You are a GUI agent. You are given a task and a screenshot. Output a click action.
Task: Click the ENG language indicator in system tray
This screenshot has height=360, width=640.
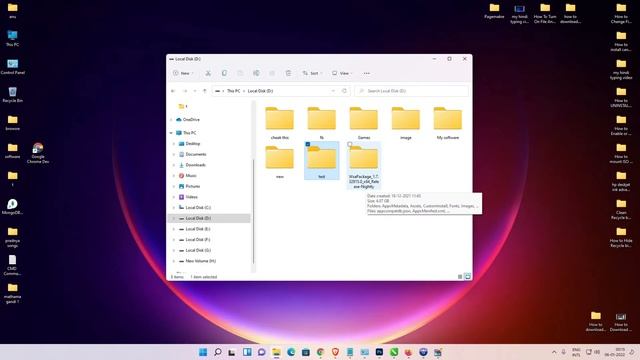click(x=576, y=352)
